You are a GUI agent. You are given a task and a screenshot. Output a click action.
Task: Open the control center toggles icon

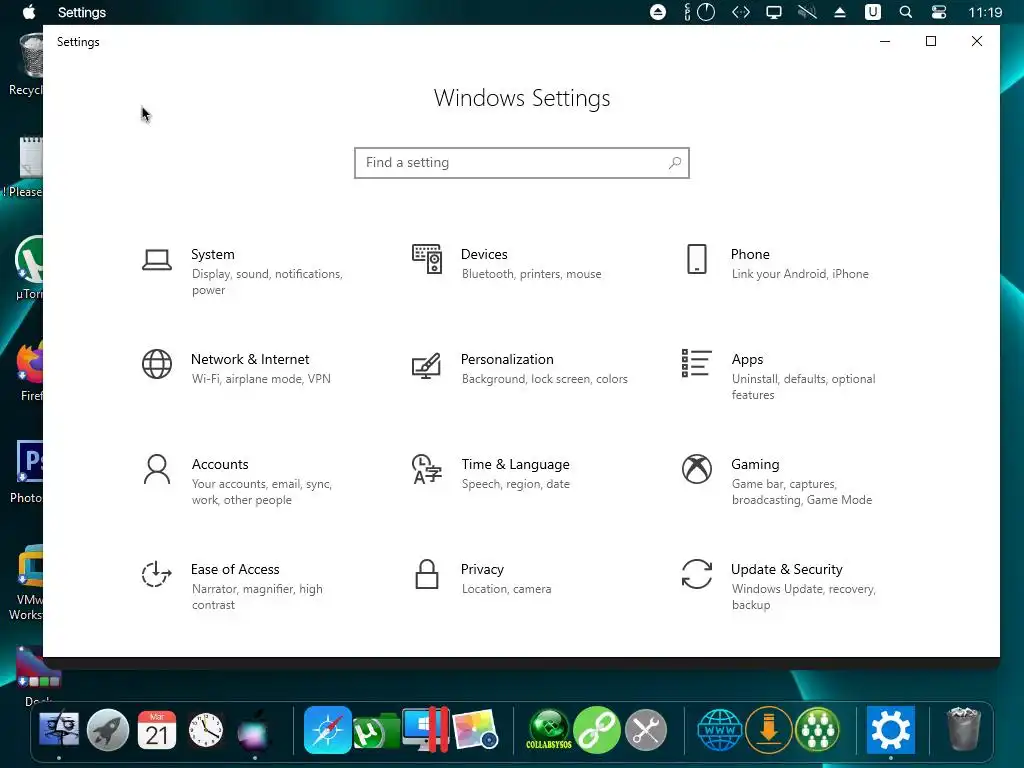click(x=939, y=12)
